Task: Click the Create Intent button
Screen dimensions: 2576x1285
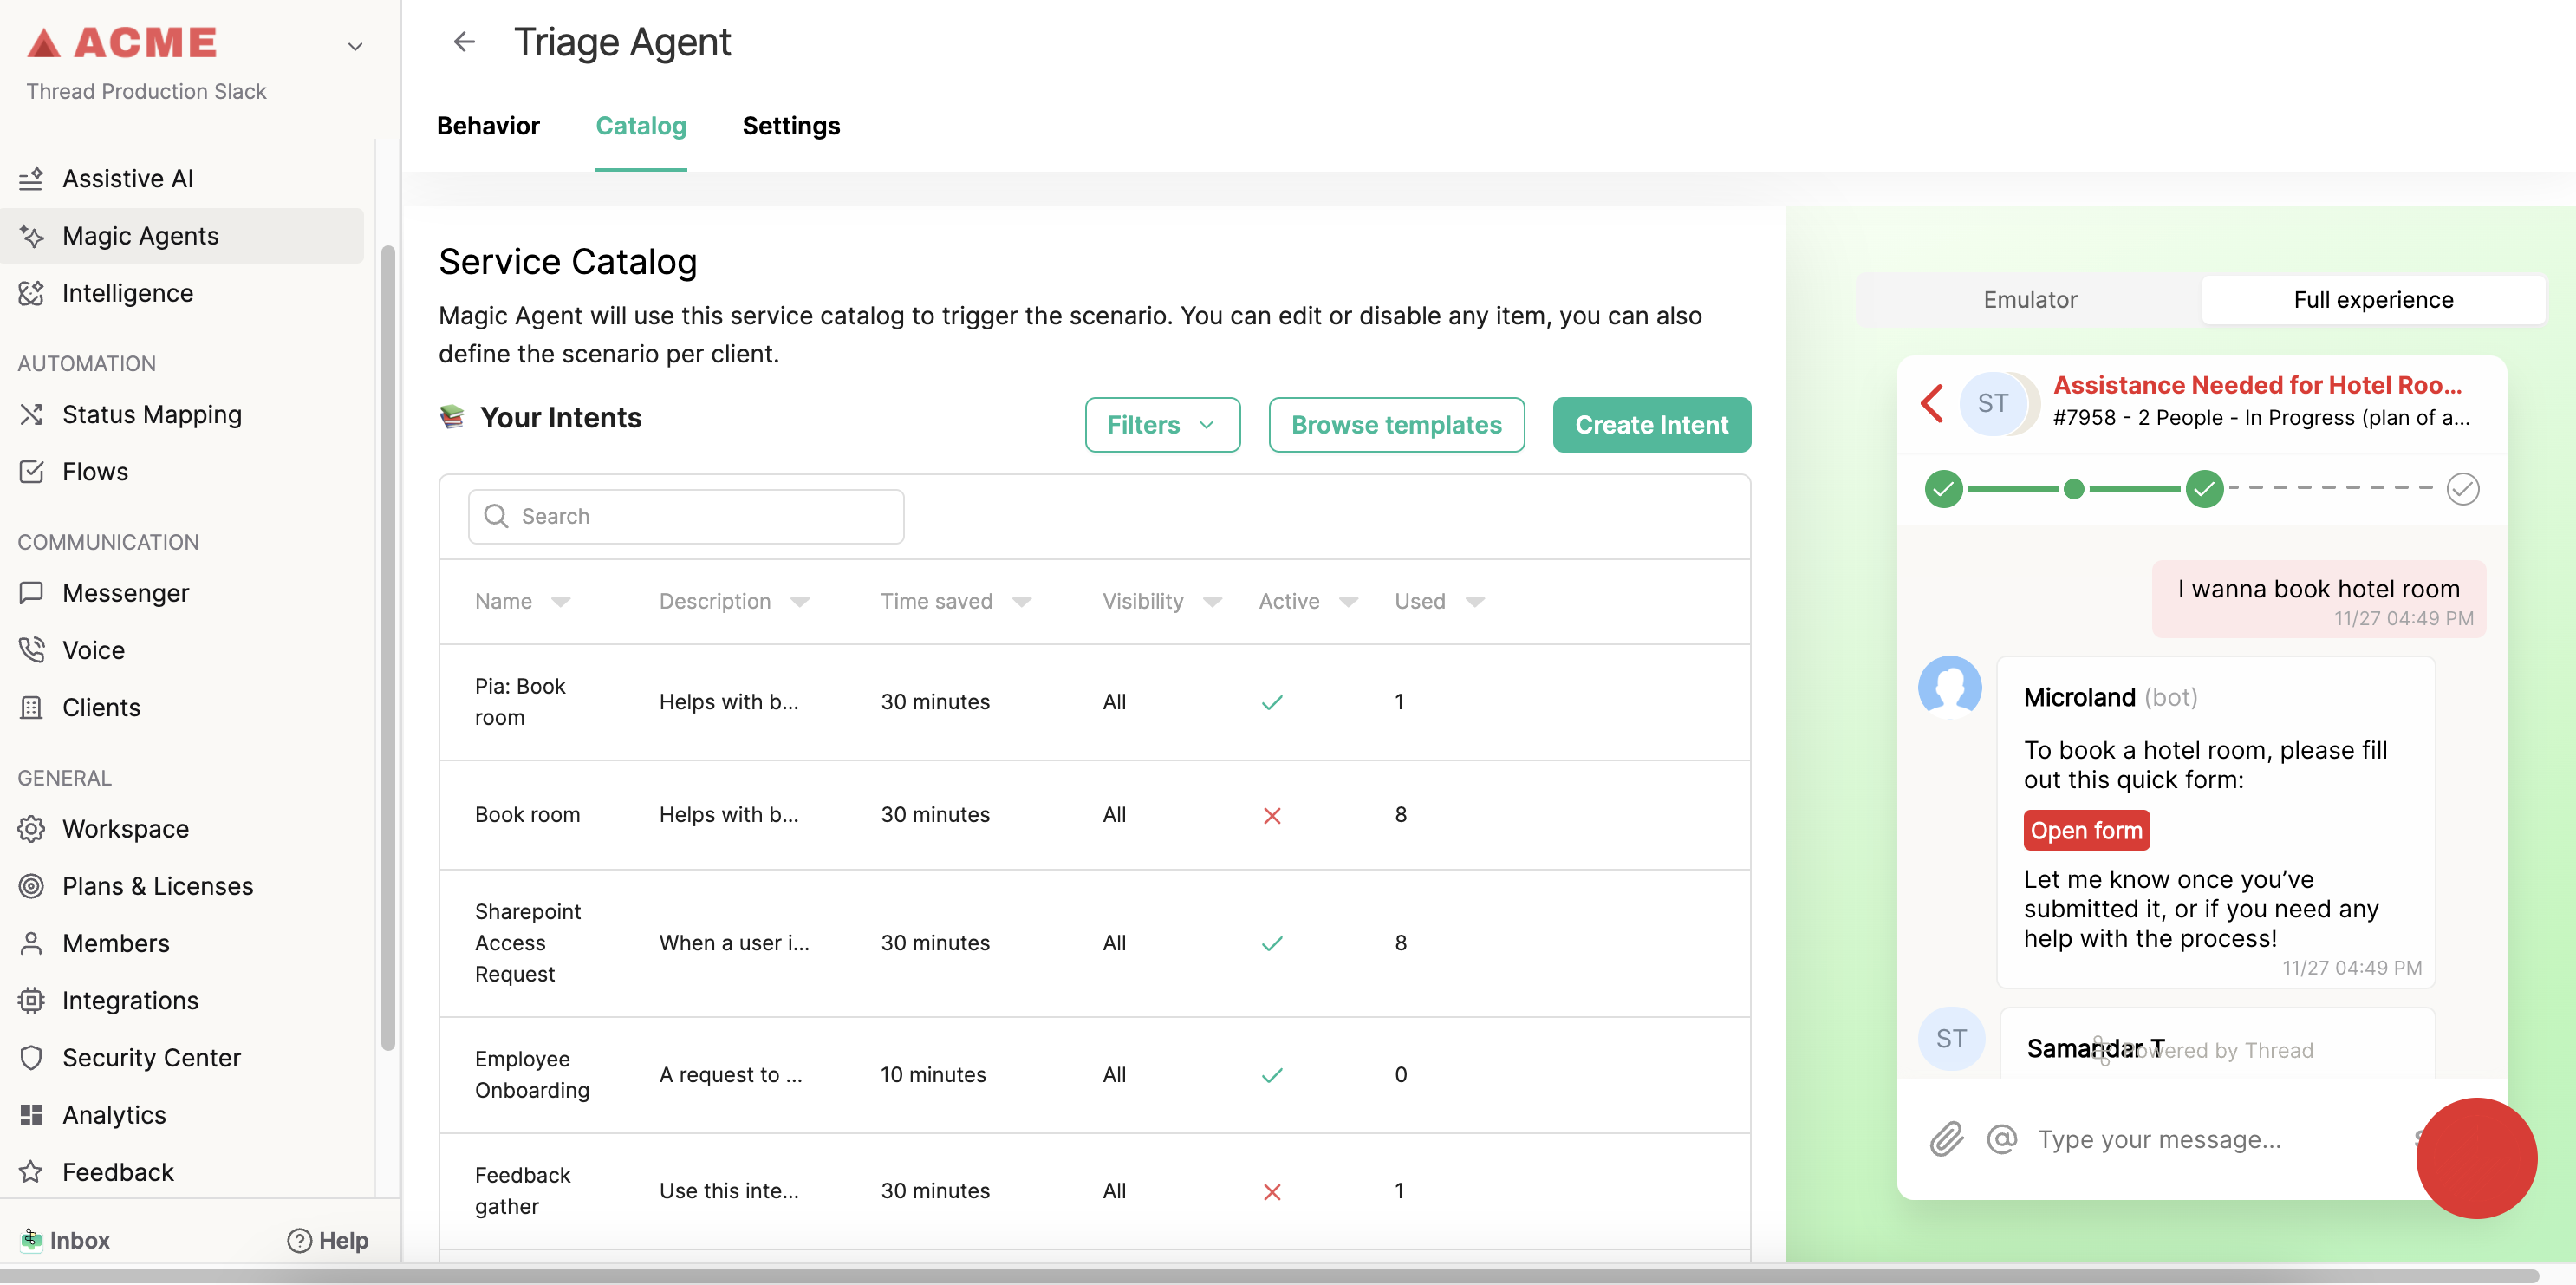Action: tap(1650, 425)
